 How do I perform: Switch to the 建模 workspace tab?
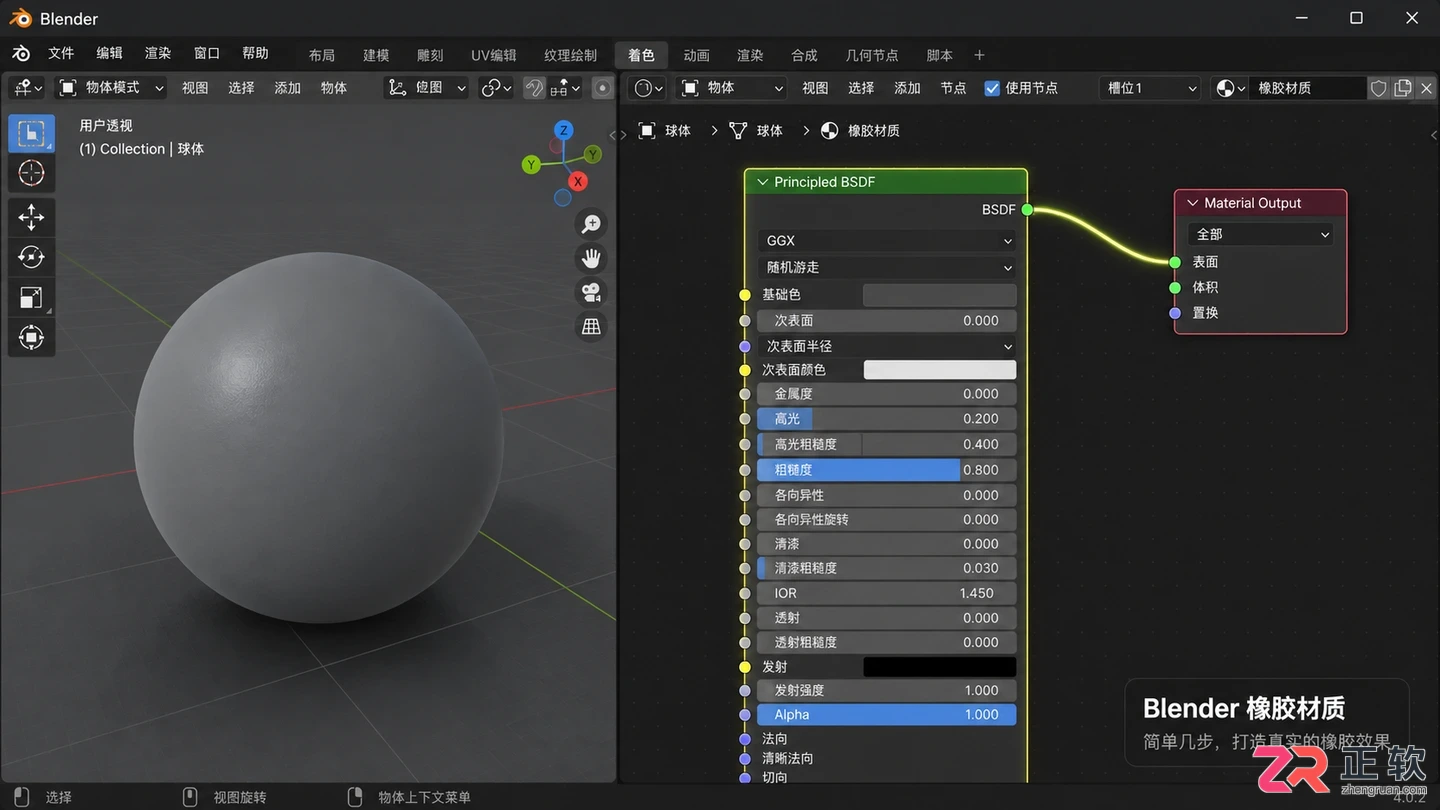[x=376, y=55]
